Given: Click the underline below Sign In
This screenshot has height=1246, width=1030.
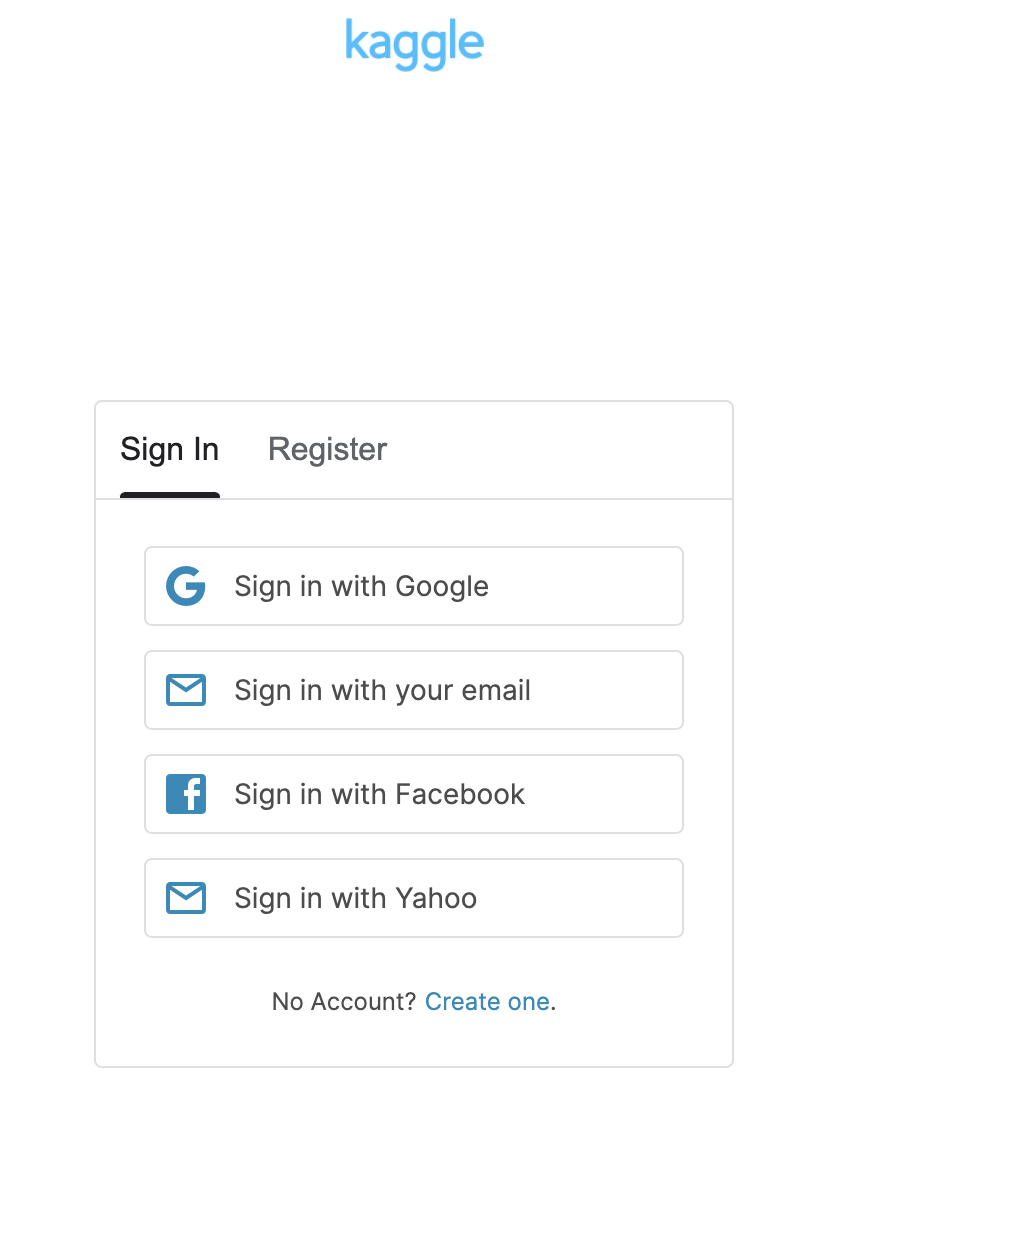Looking at the screenshot, I should [170, 494].
